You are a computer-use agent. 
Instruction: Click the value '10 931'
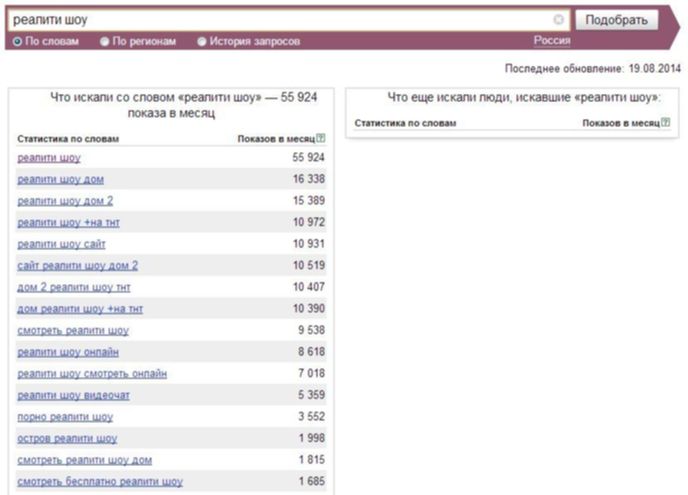click(x=309, y=244)
